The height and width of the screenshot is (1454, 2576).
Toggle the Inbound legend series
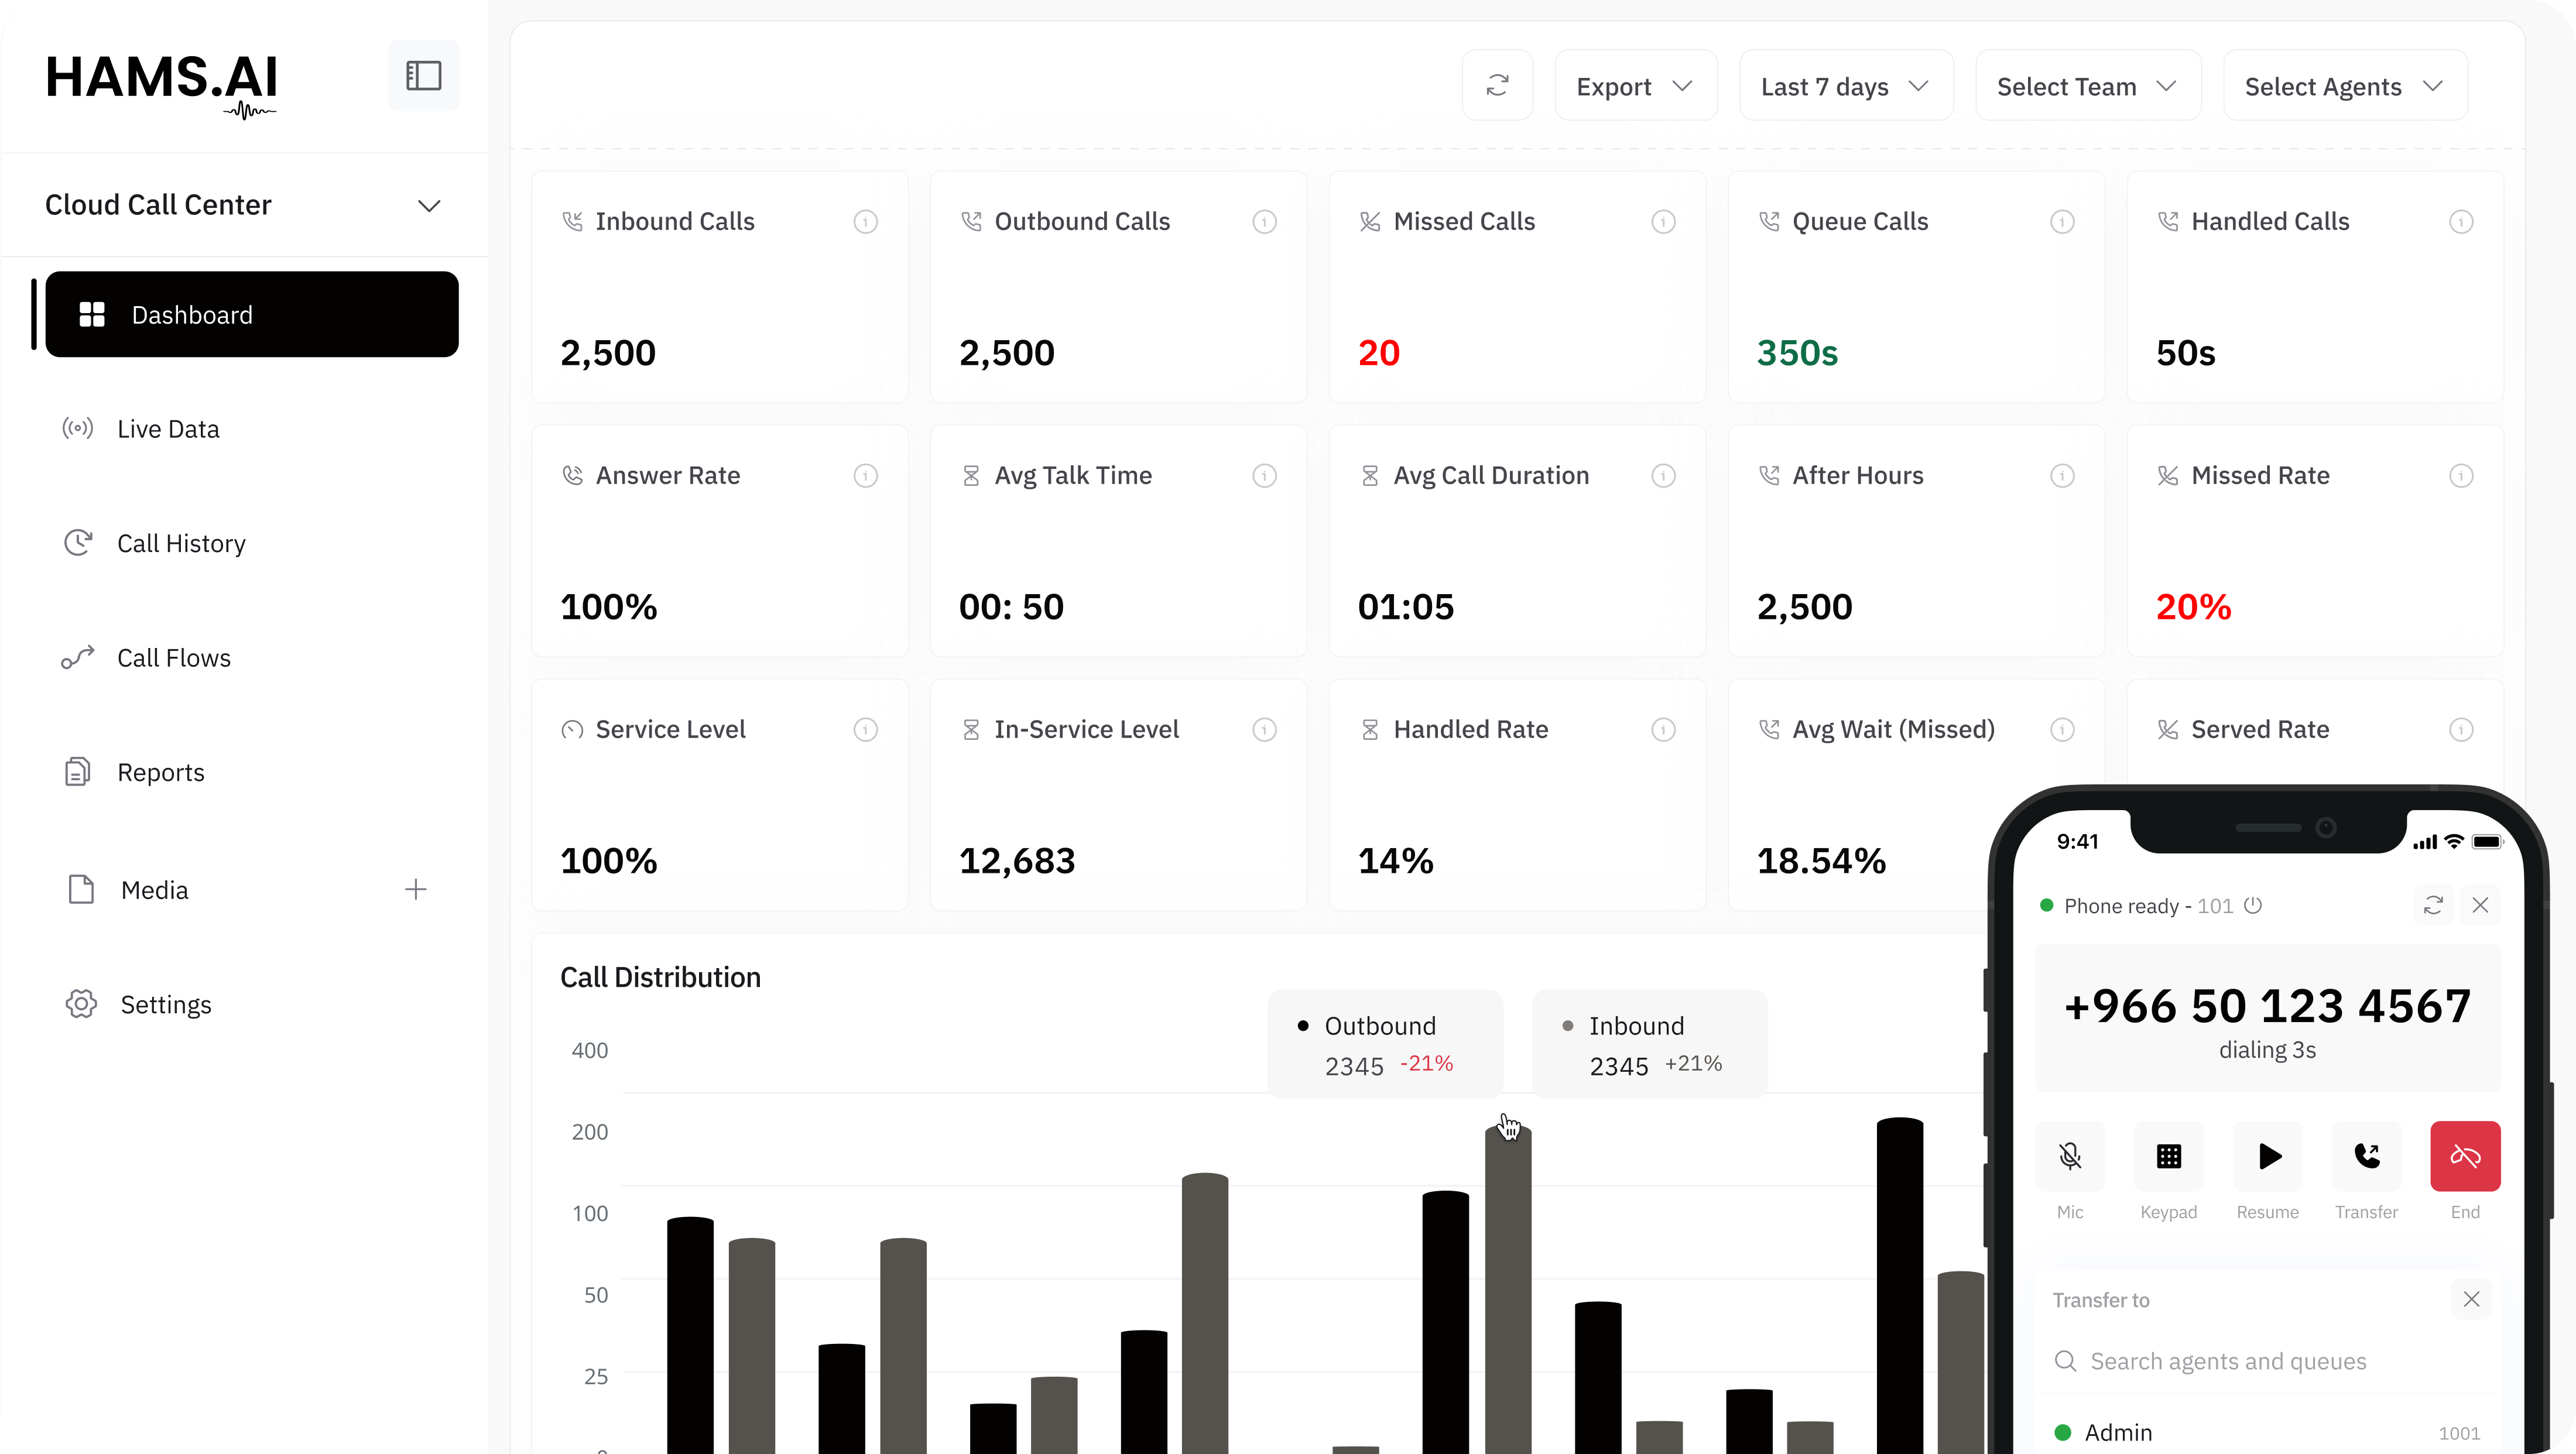(1650, 1044)
